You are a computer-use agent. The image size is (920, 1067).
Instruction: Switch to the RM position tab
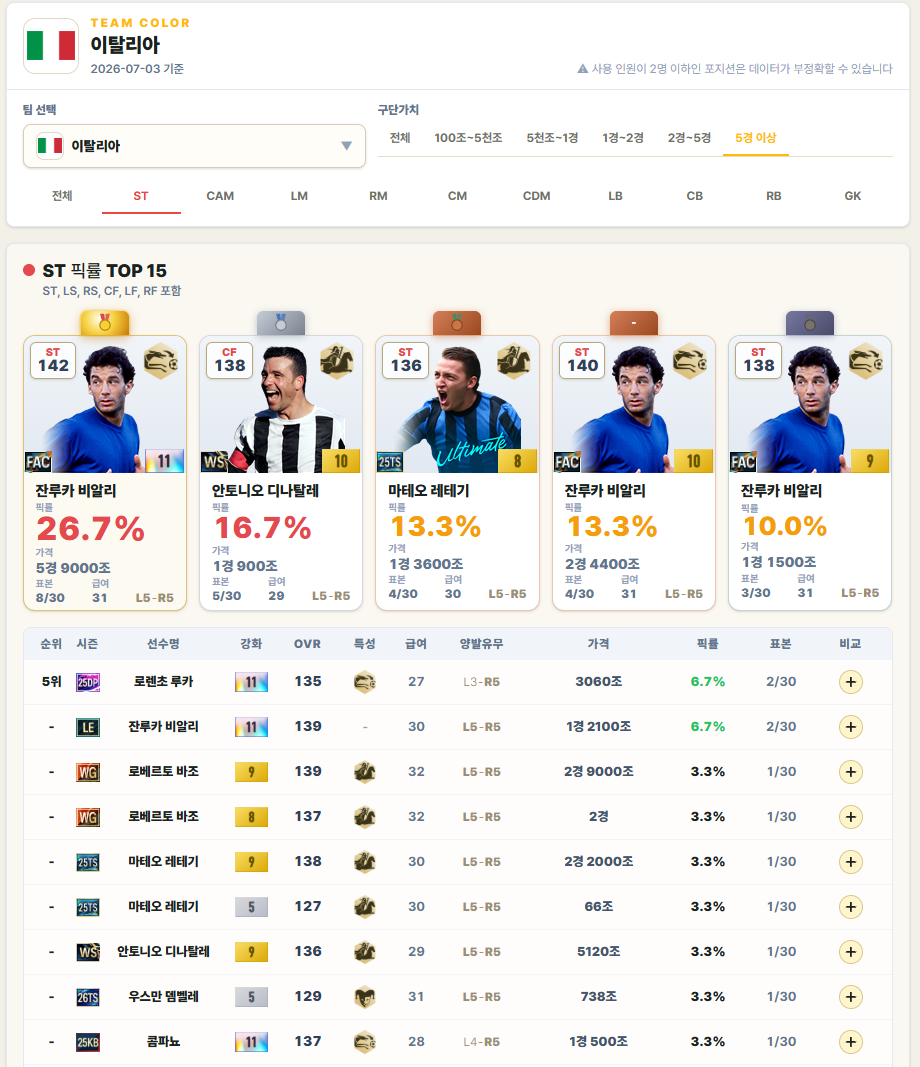pos(378,196)
